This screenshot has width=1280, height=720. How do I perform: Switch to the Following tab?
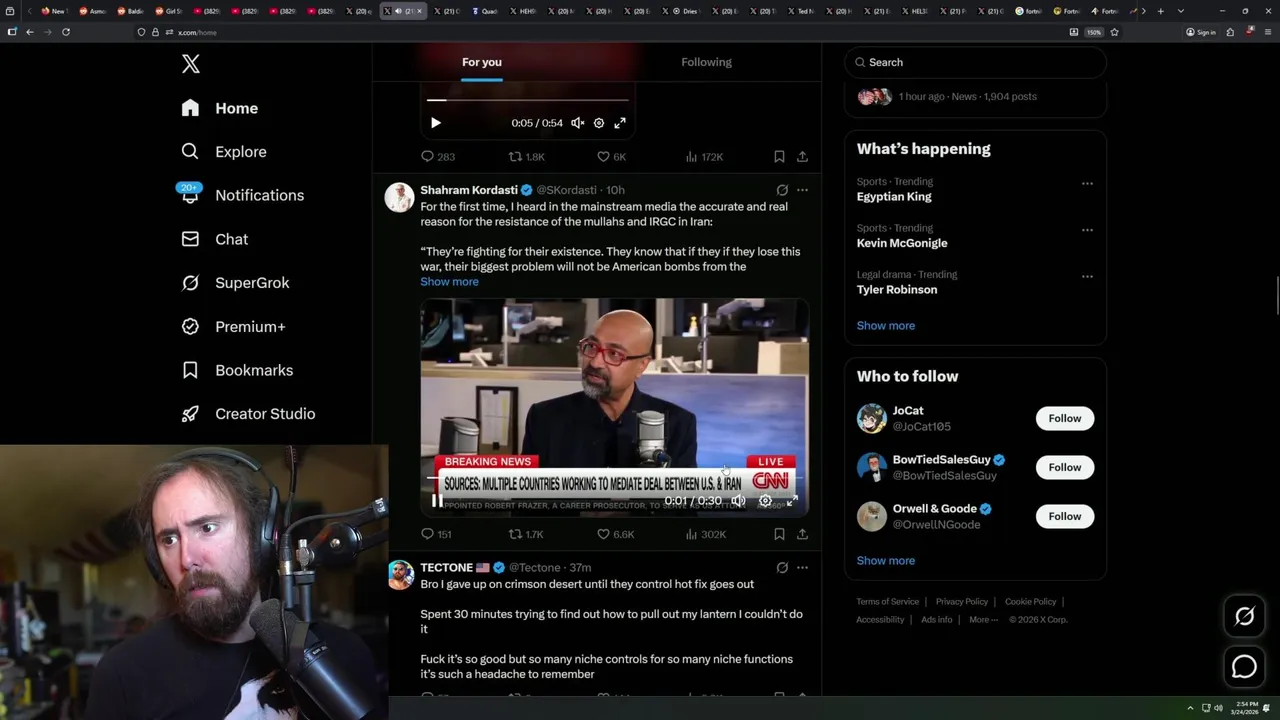[x=706, y=62]
